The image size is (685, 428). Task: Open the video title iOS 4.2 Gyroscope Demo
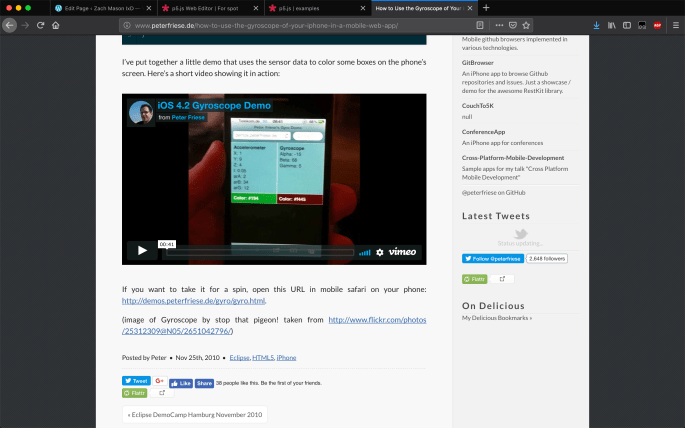pos(214,105)
